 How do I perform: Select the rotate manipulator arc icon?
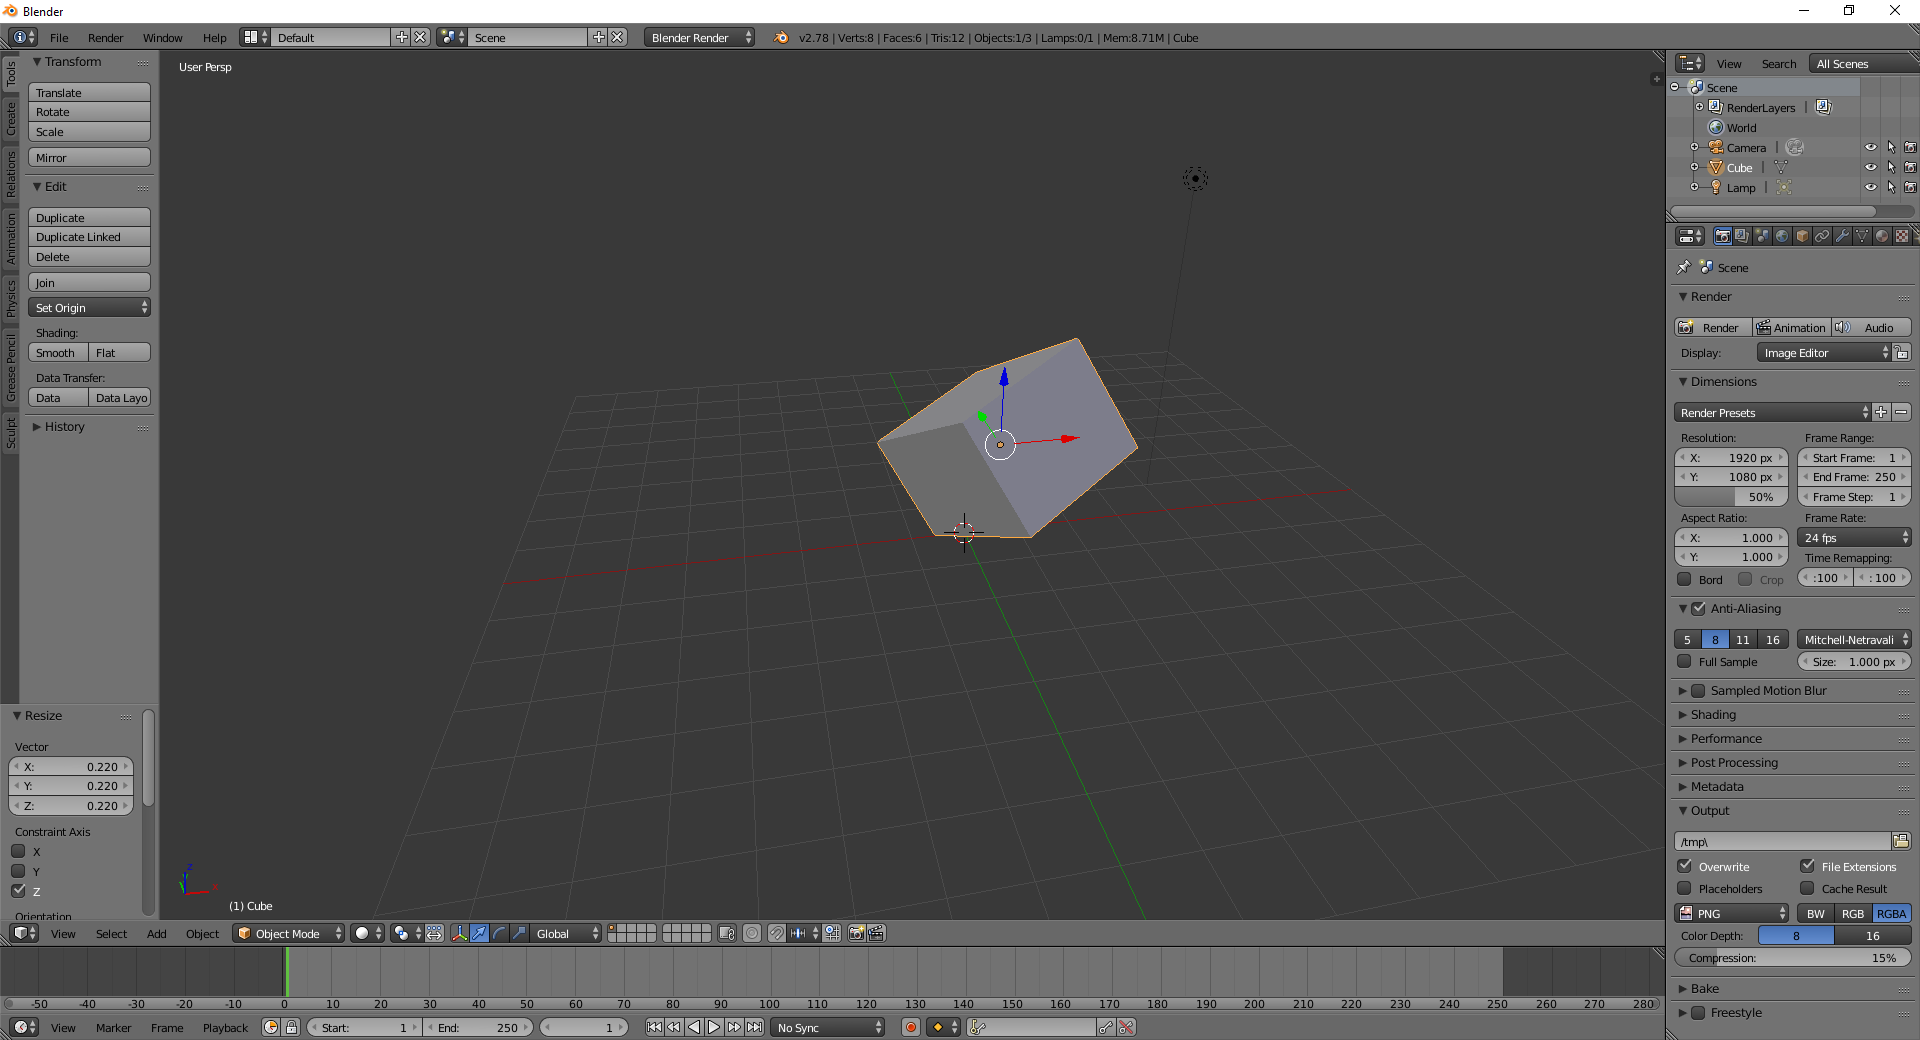pos(500,933)
